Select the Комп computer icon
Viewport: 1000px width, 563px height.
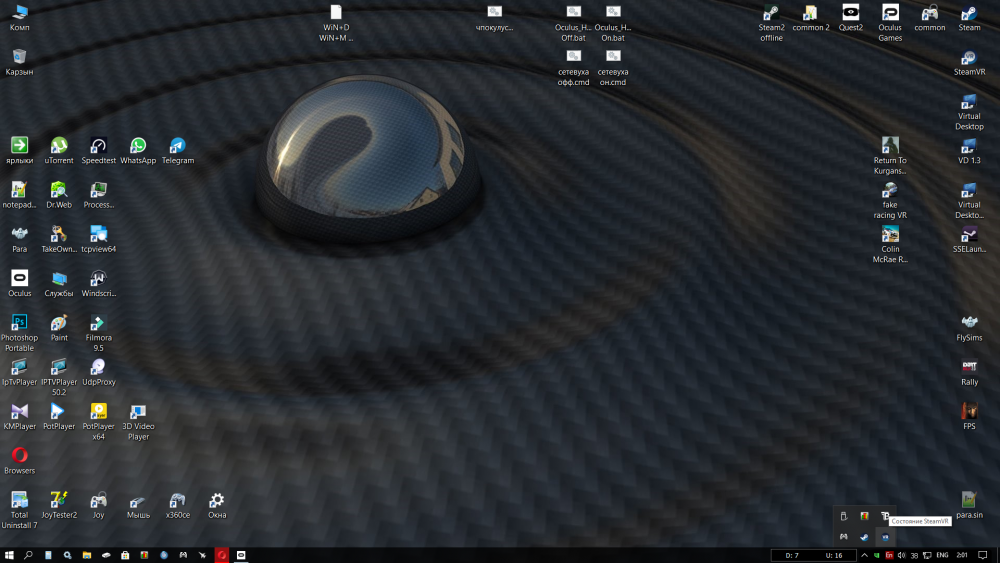[20, 18]
